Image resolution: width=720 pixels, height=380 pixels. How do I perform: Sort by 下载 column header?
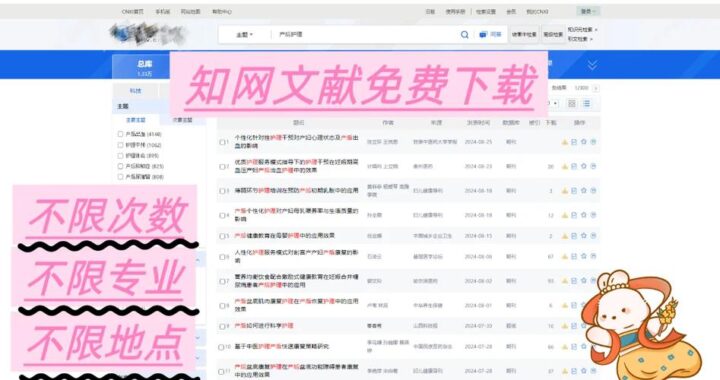(x=551, y=123)
